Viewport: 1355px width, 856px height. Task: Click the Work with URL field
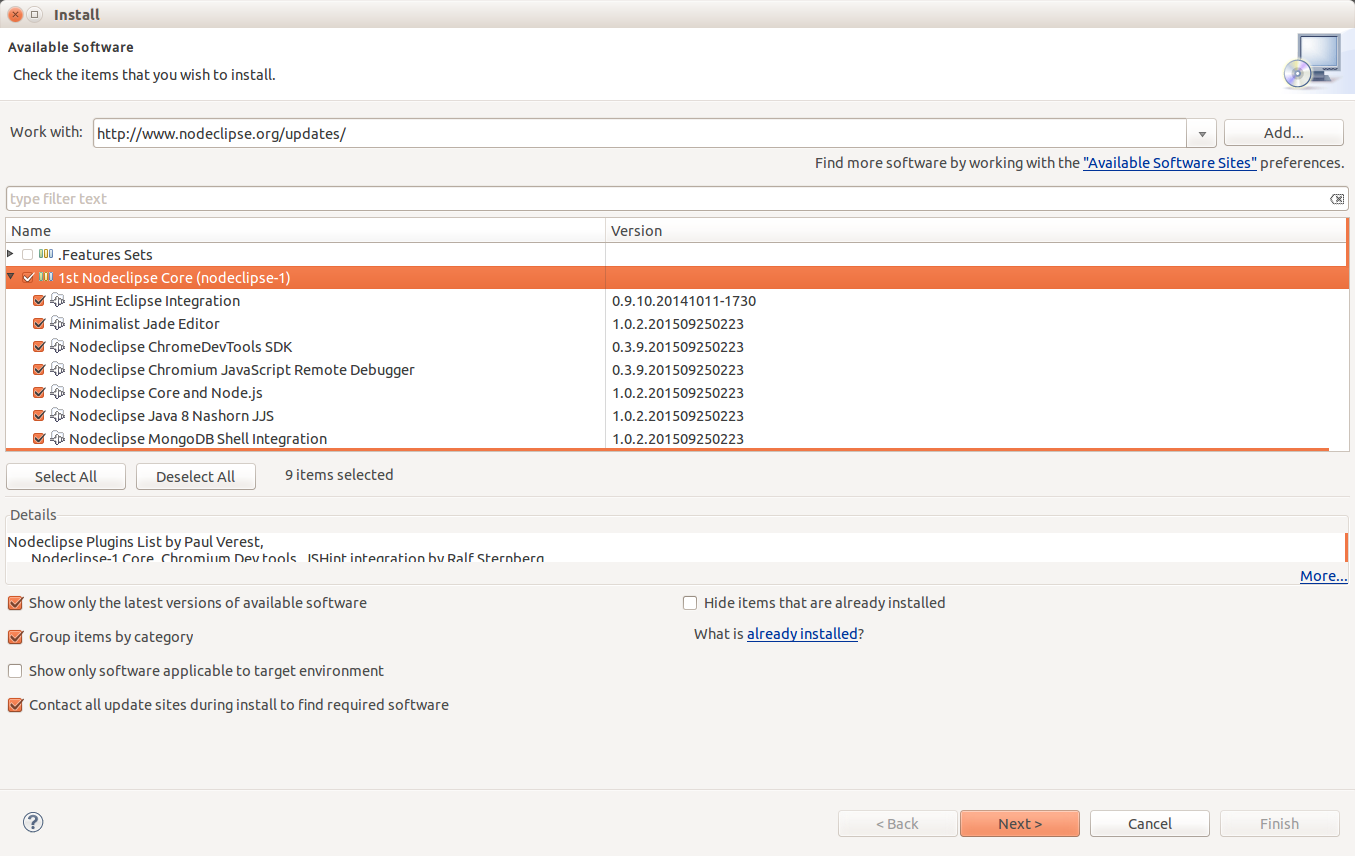[640, 133]
